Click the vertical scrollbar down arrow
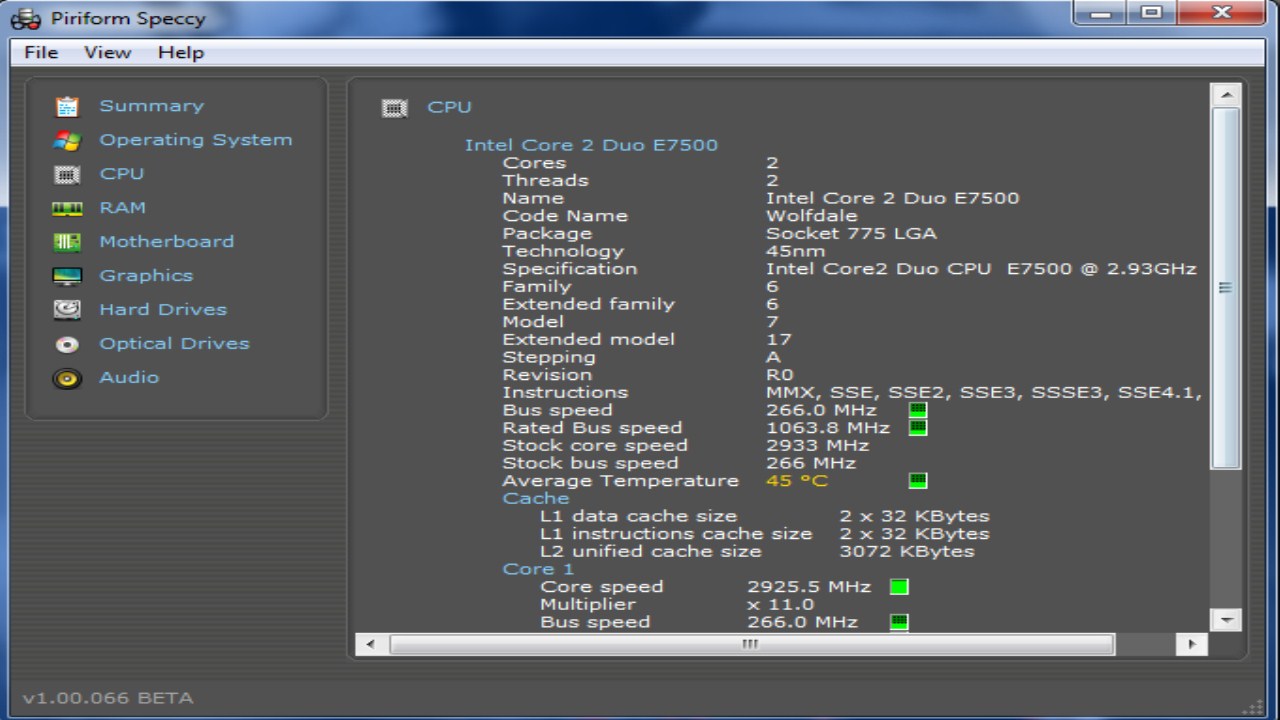Image resolution: width=1280 pixels, height=720 pixels. (x=1226, y=619)
